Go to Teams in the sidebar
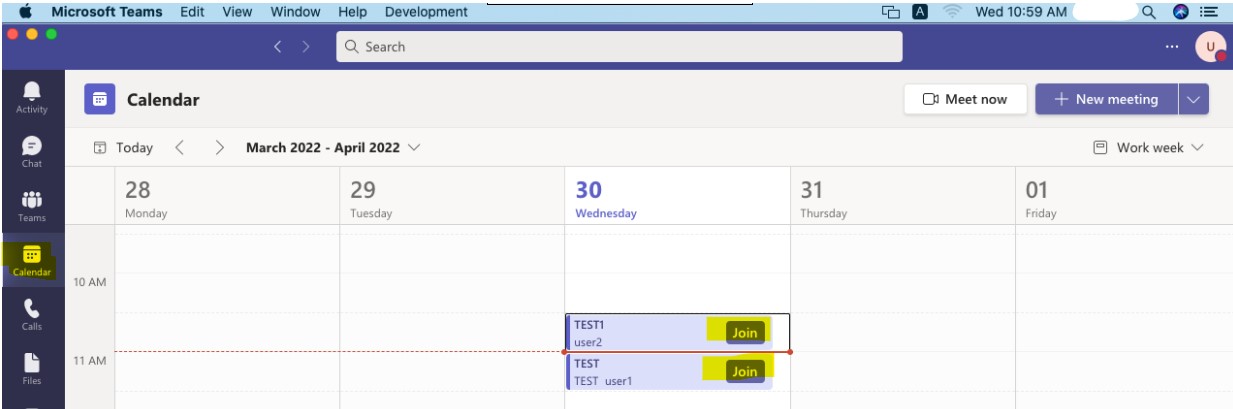Image resolution: width=1233 pixels, height=409 pixels. pos(31,205)
